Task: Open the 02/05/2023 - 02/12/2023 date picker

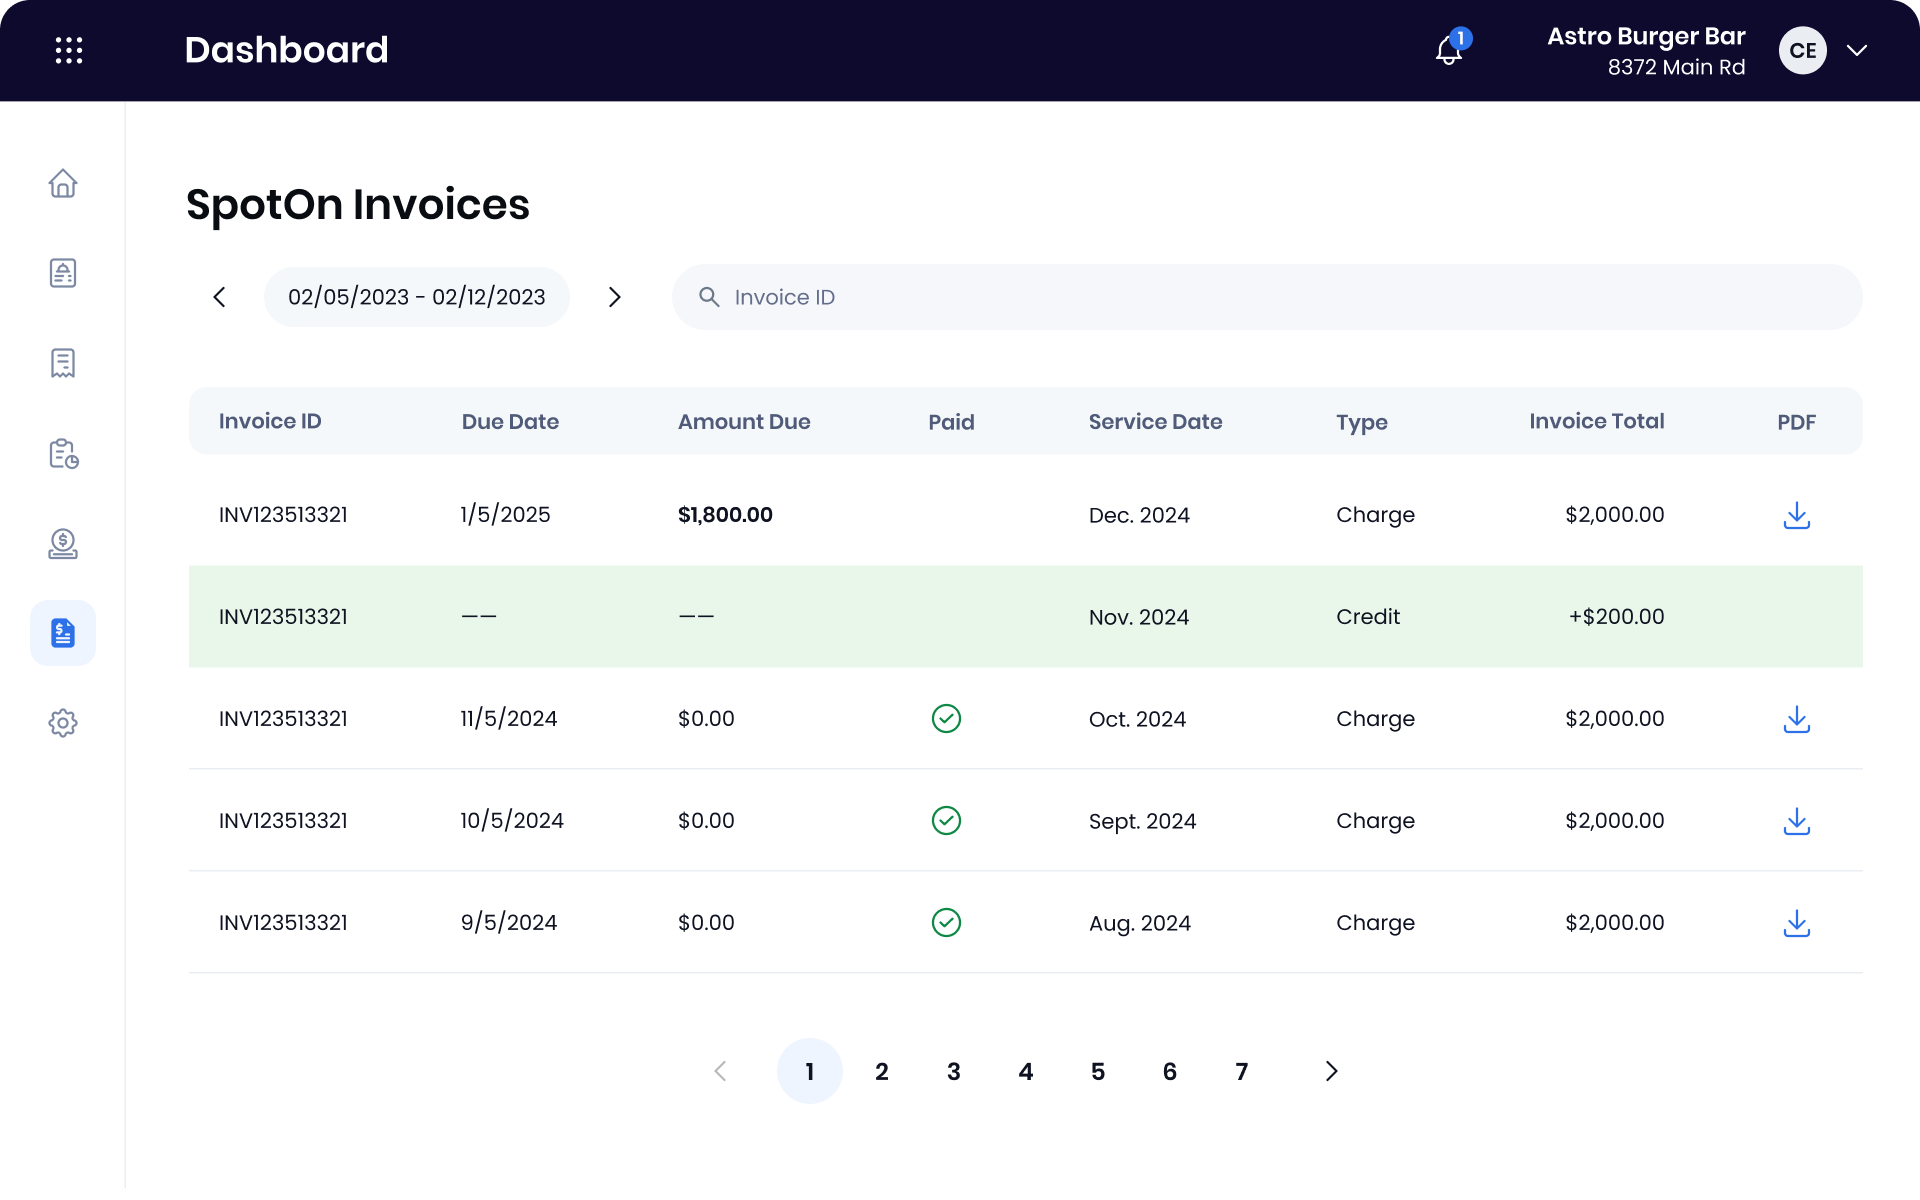Action: pos(417,297)
